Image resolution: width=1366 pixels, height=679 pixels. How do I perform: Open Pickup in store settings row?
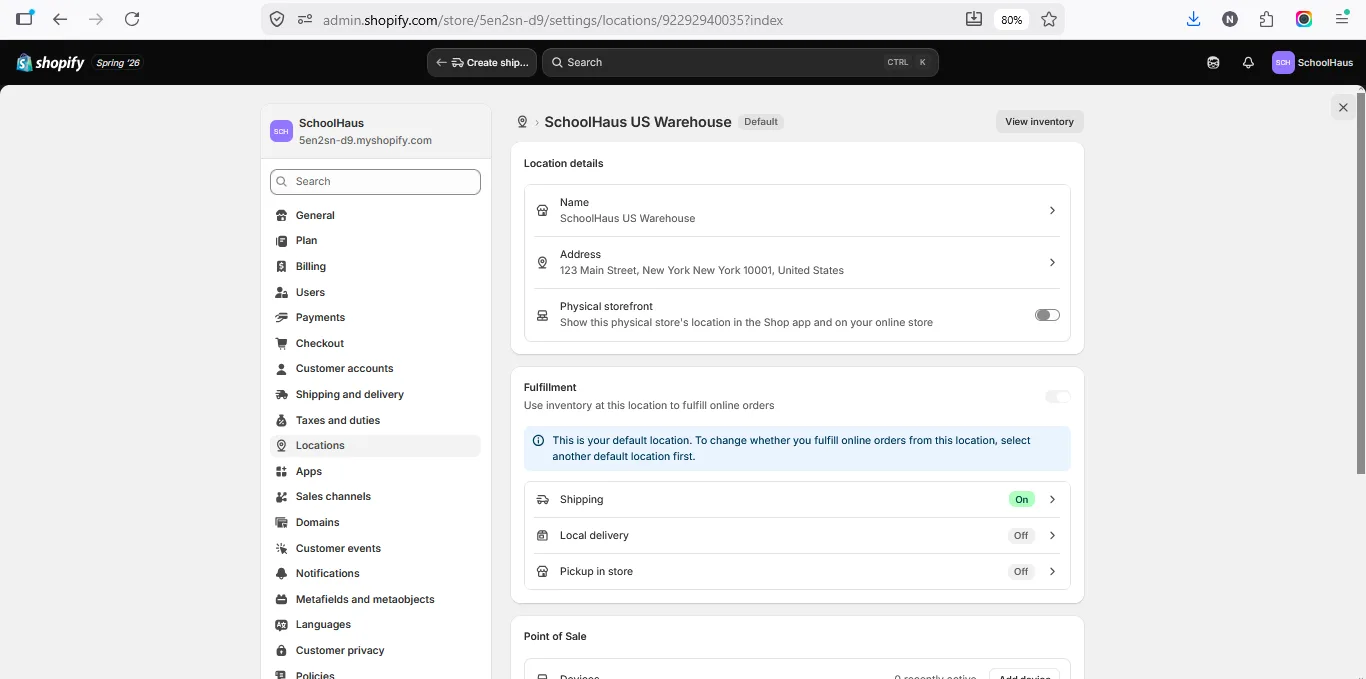click(x=797, y=571)
